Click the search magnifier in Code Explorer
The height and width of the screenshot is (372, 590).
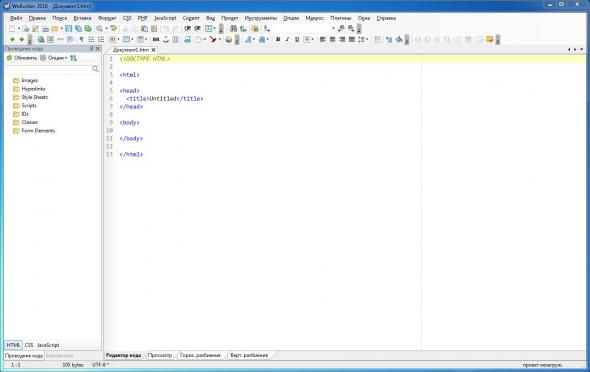tap(95, 68)
